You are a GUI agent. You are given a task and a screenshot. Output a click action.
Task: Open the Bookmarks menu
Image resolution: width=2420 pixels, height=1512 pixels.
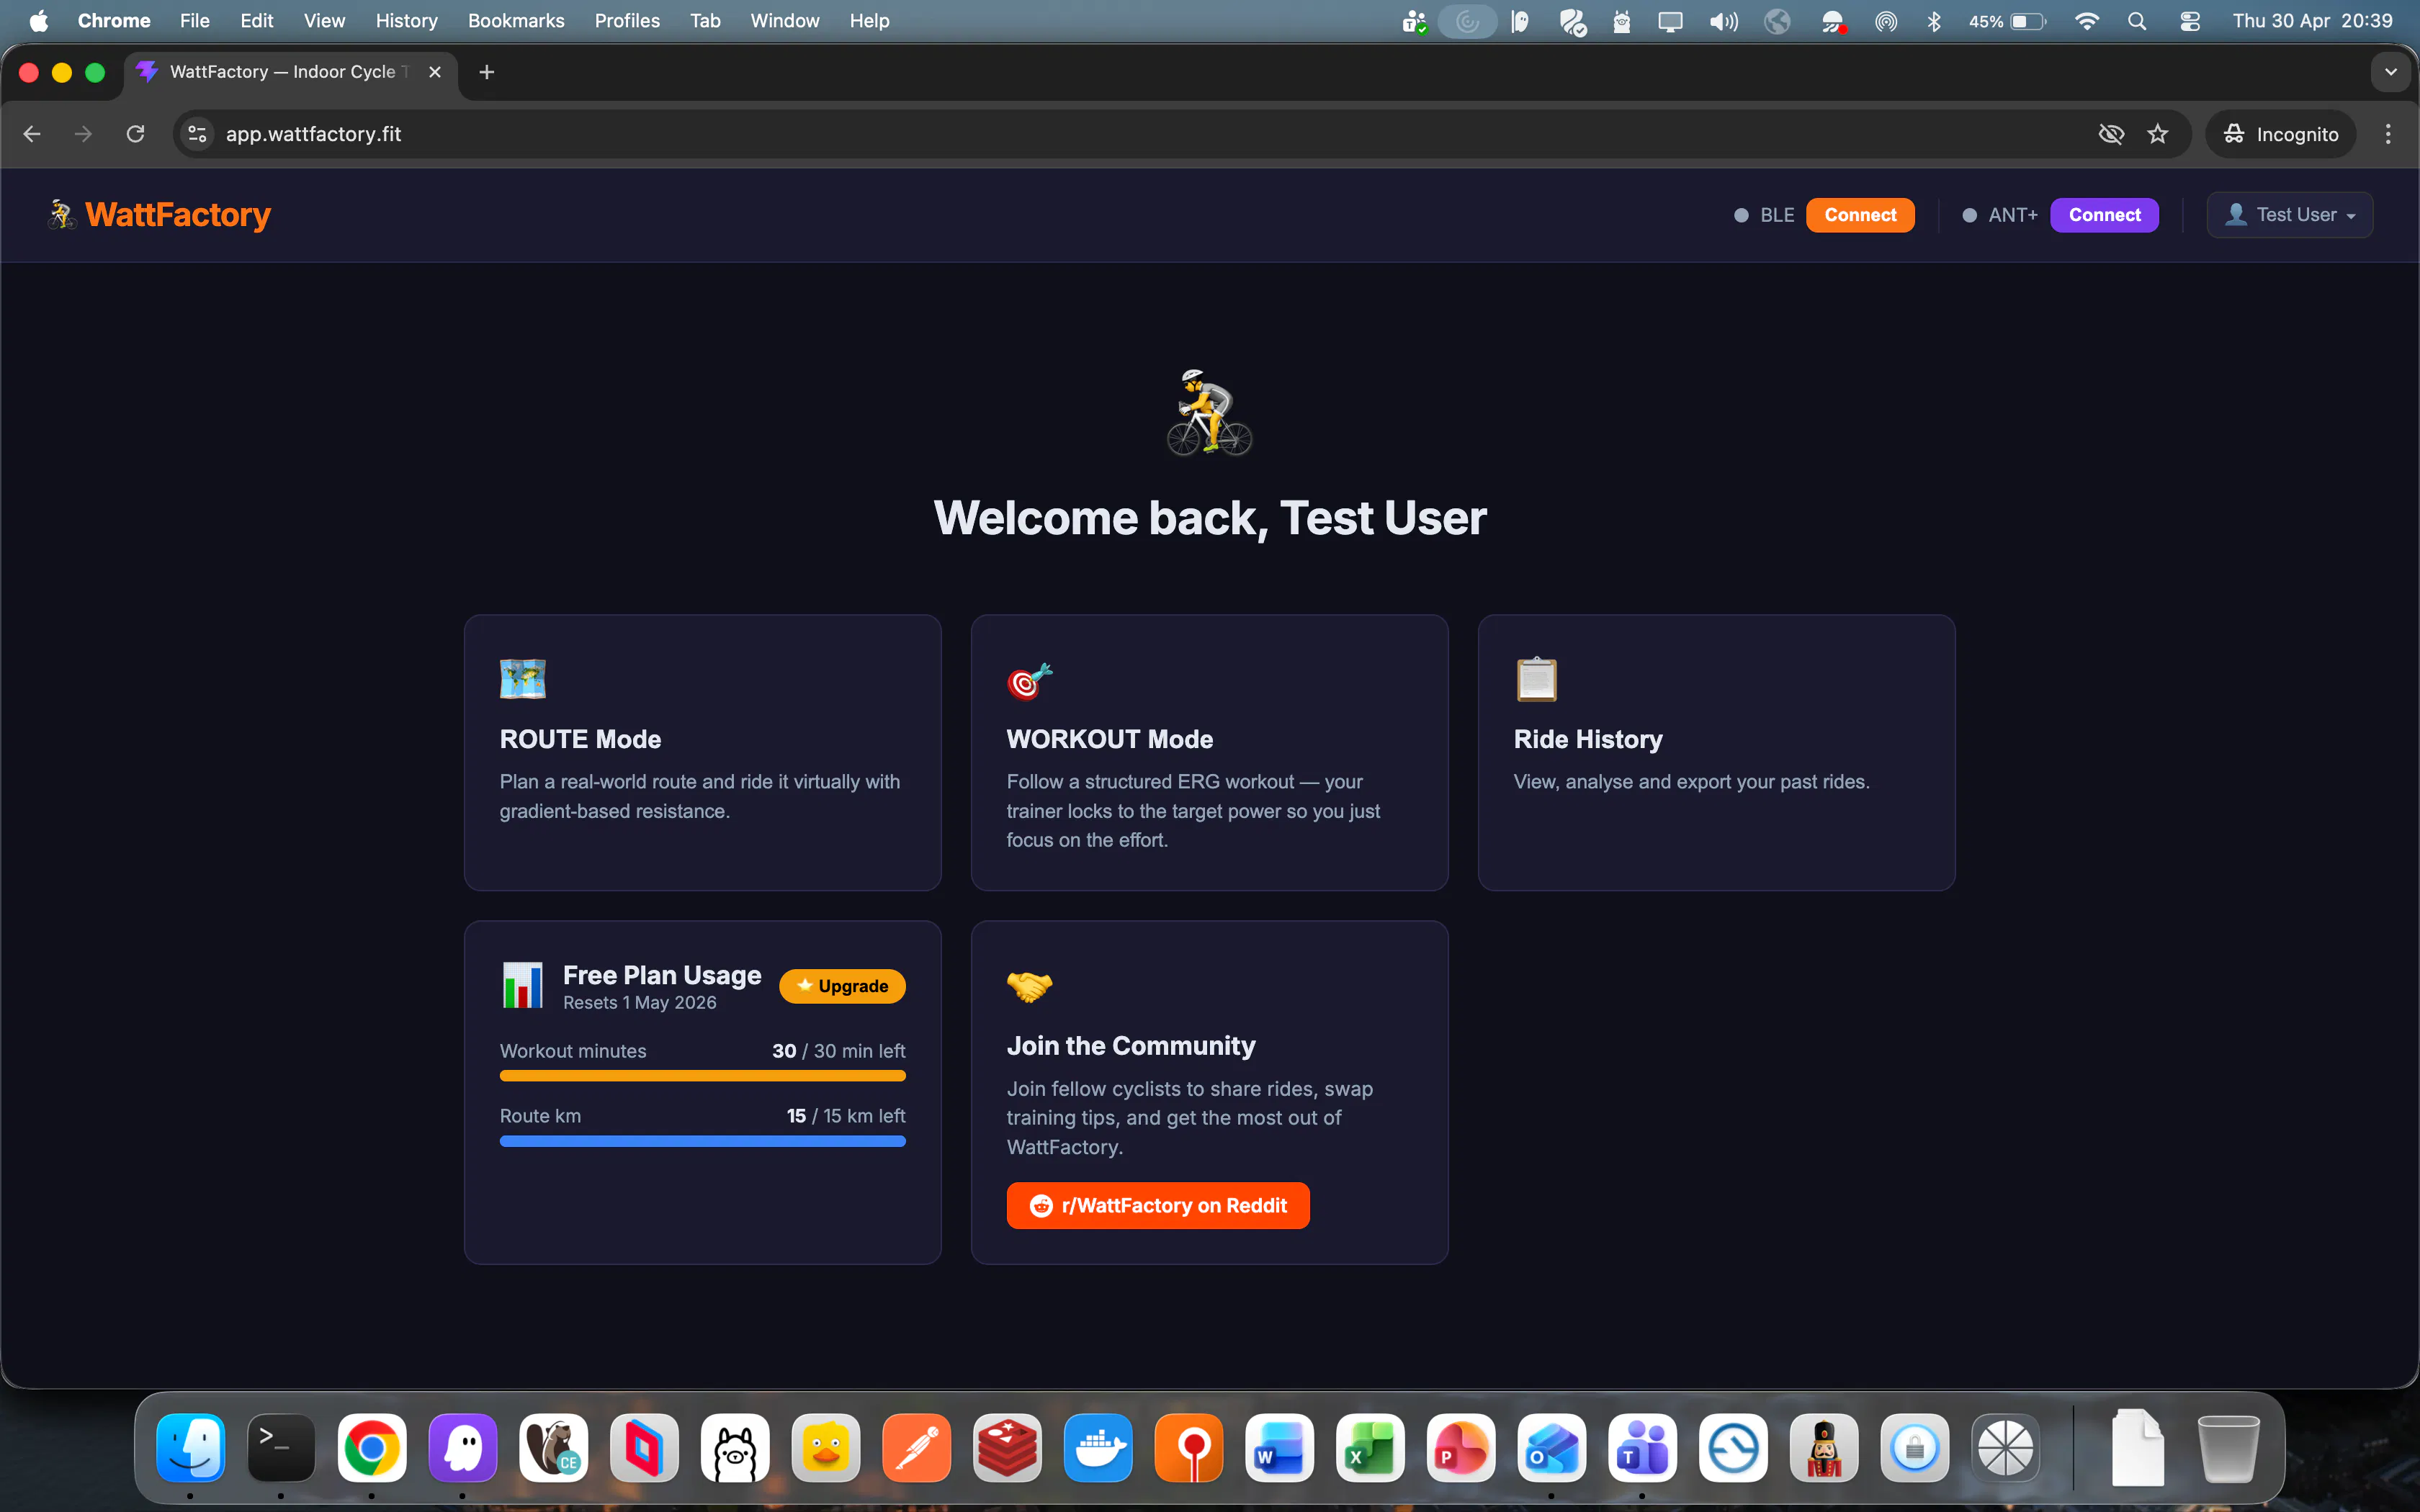tap(516, 21)
